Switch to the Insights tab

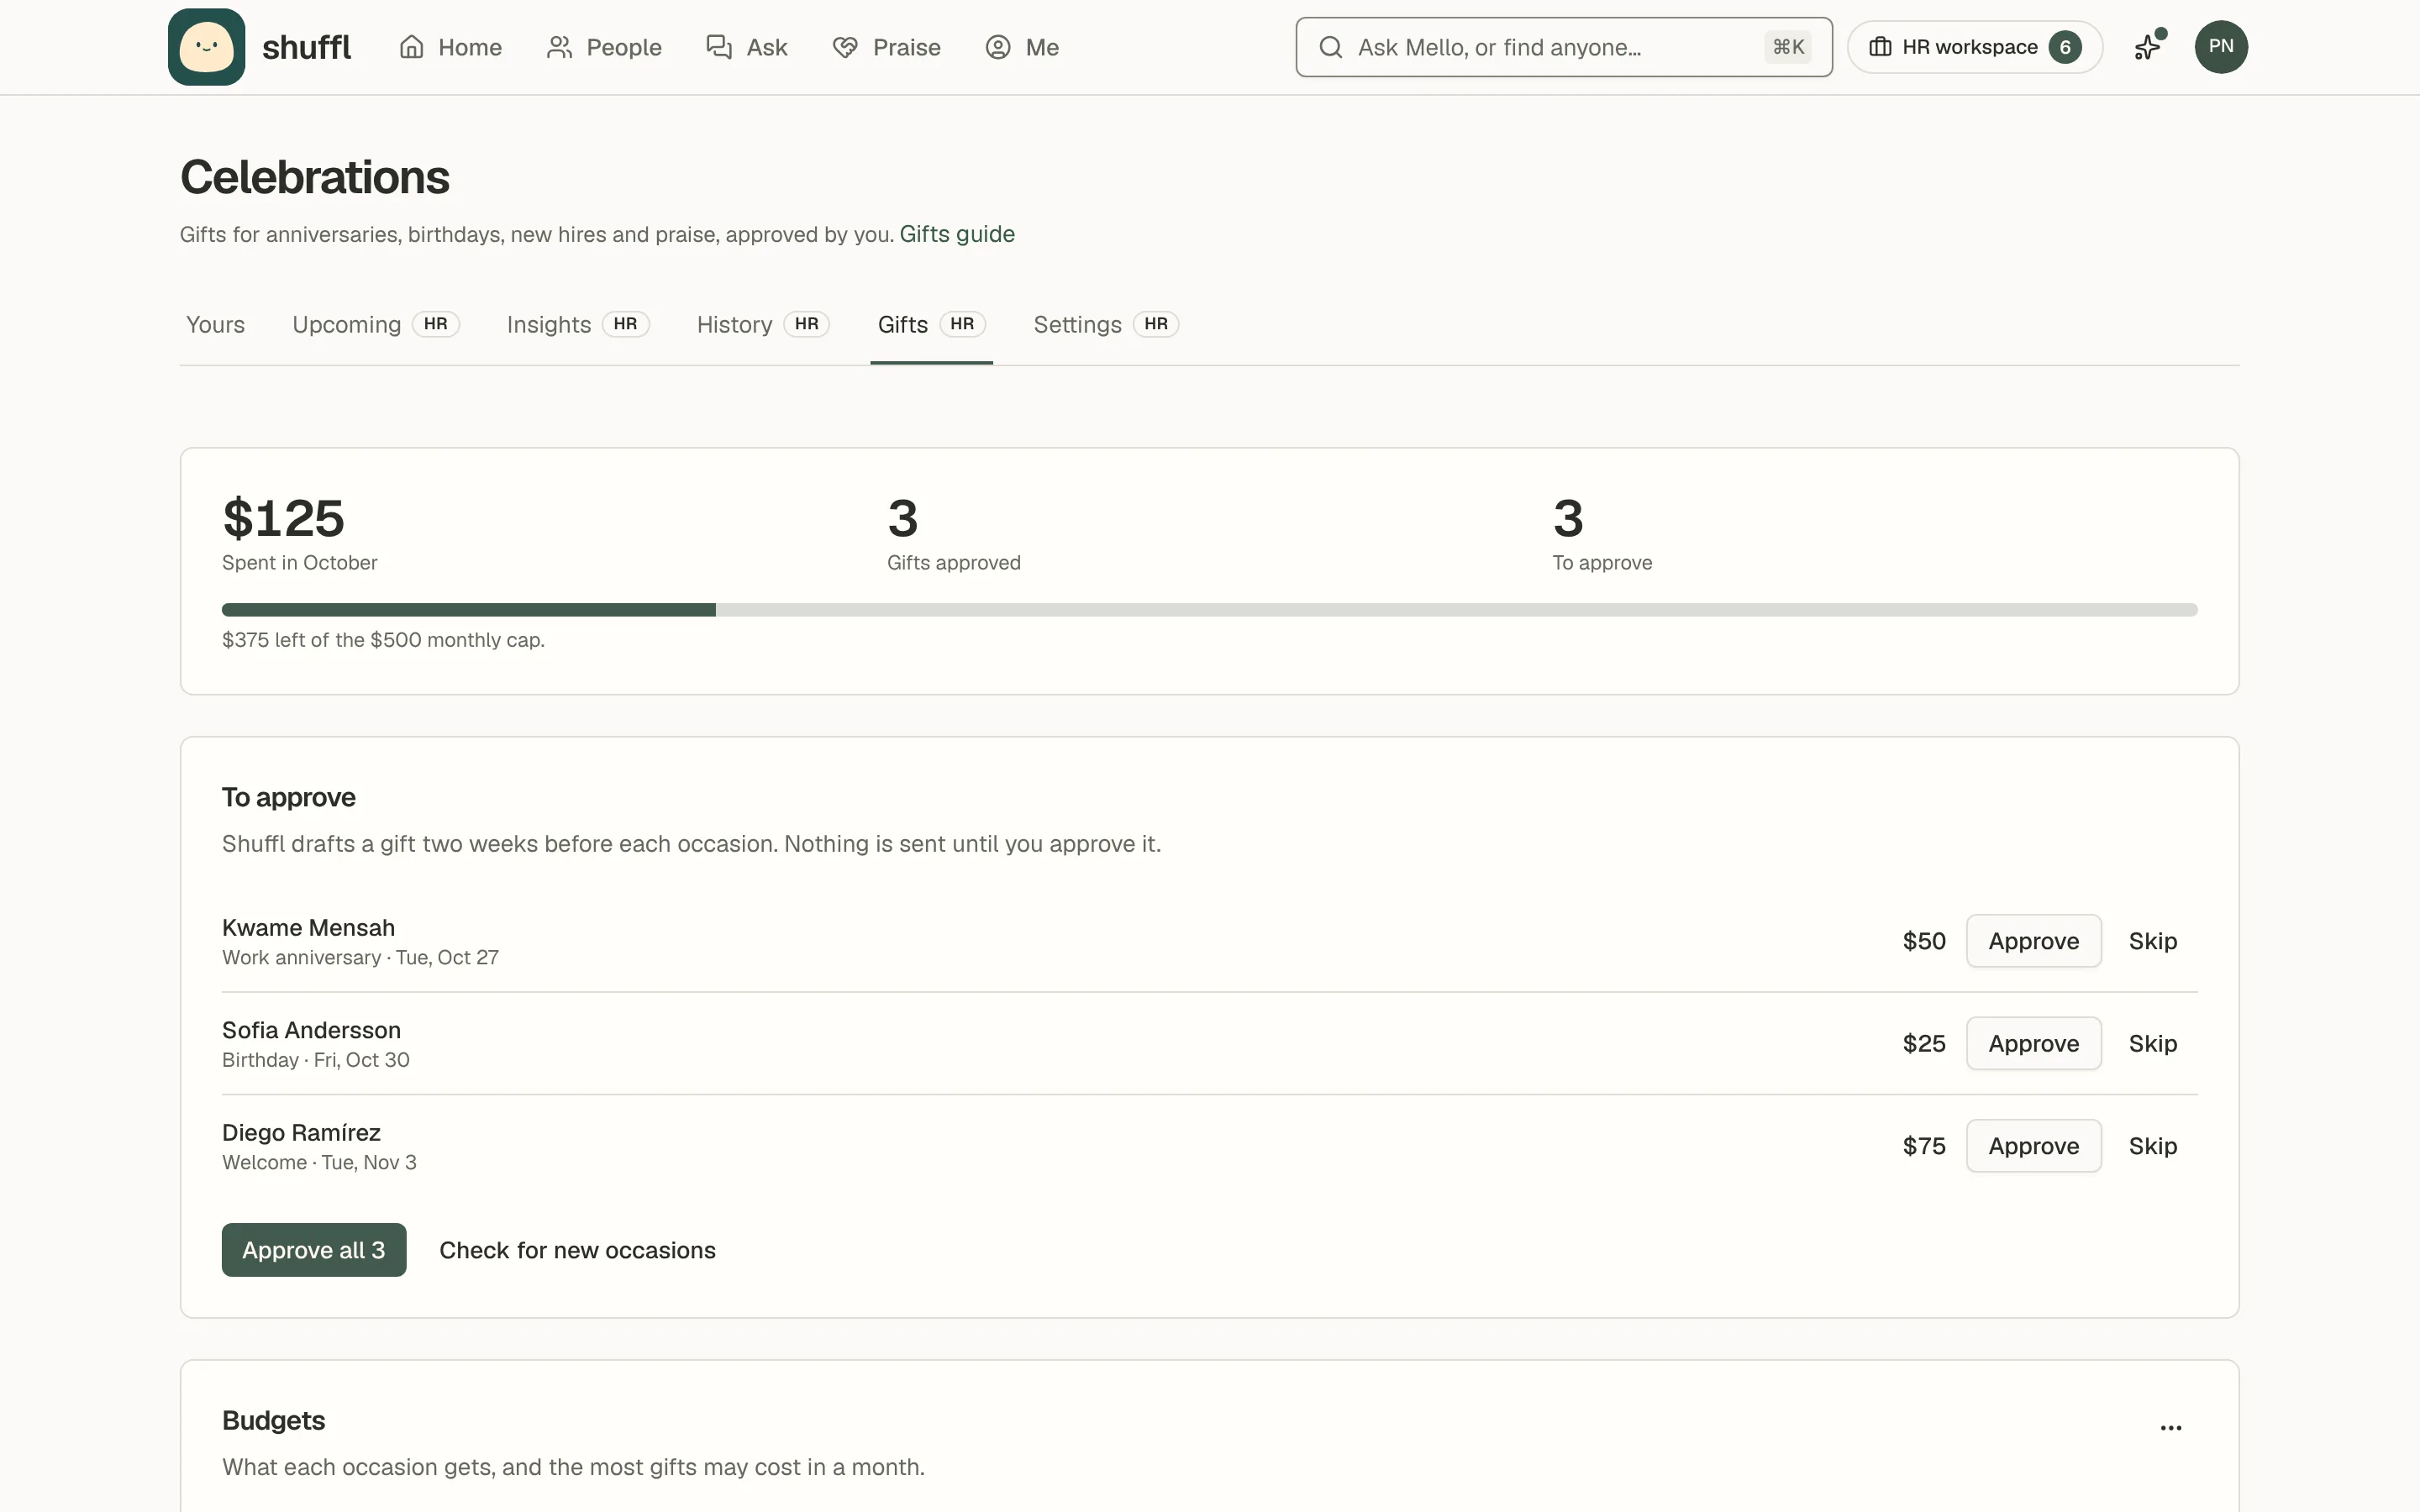(x=578, y=325)
